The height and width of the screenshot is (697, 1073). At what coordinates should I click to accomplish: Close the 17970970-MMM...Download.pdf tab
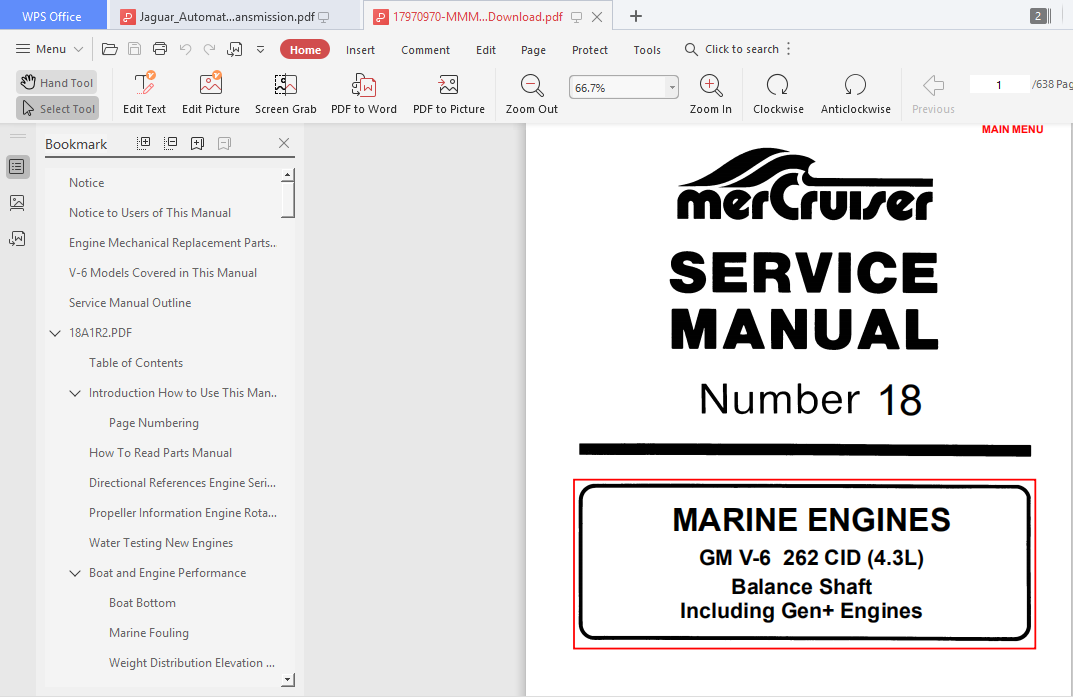pos(597,17)
